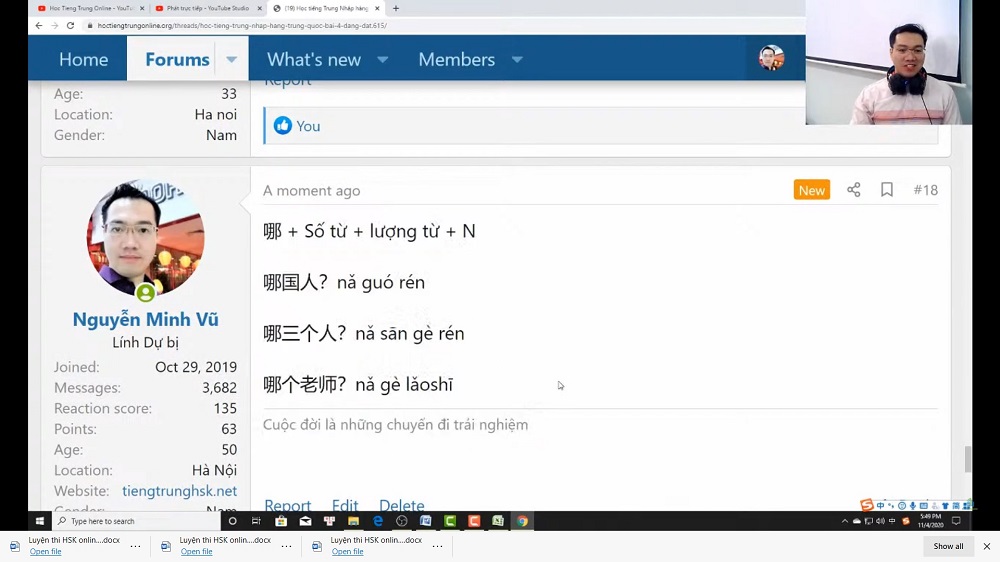Click post number #18 permalink
The image size is (1000, 562).
click(925, 189)
